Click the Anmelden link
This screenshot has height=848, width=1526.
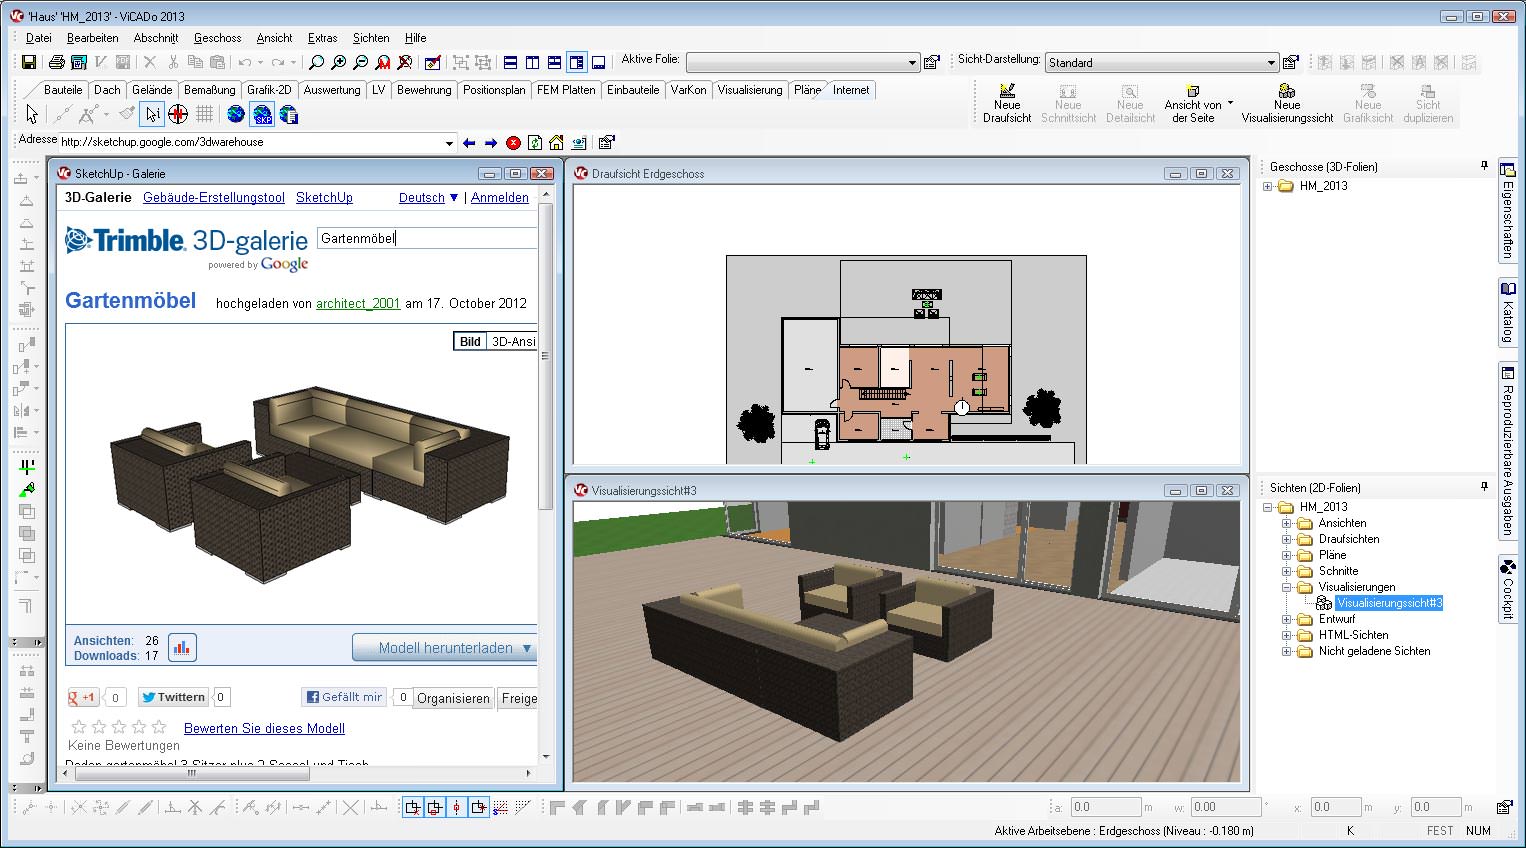click(500, 197)
